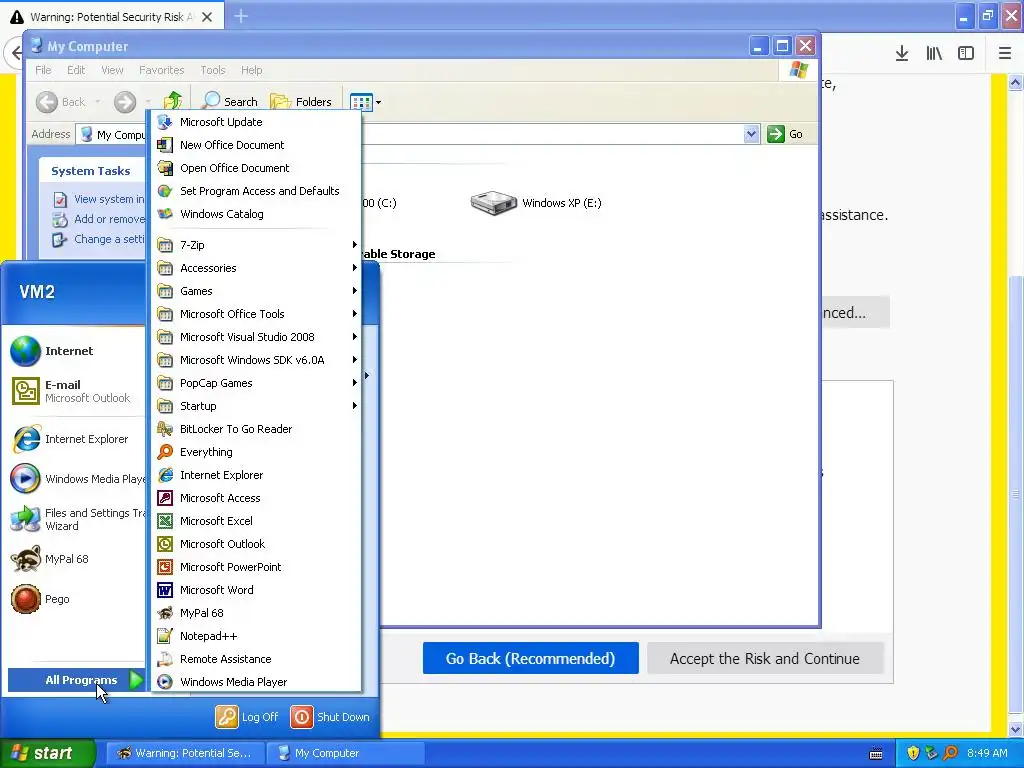Viewport: 1024px width, 768px height.
Task: Click the Windows XP (E:) drive
Action: pos(536,203)
